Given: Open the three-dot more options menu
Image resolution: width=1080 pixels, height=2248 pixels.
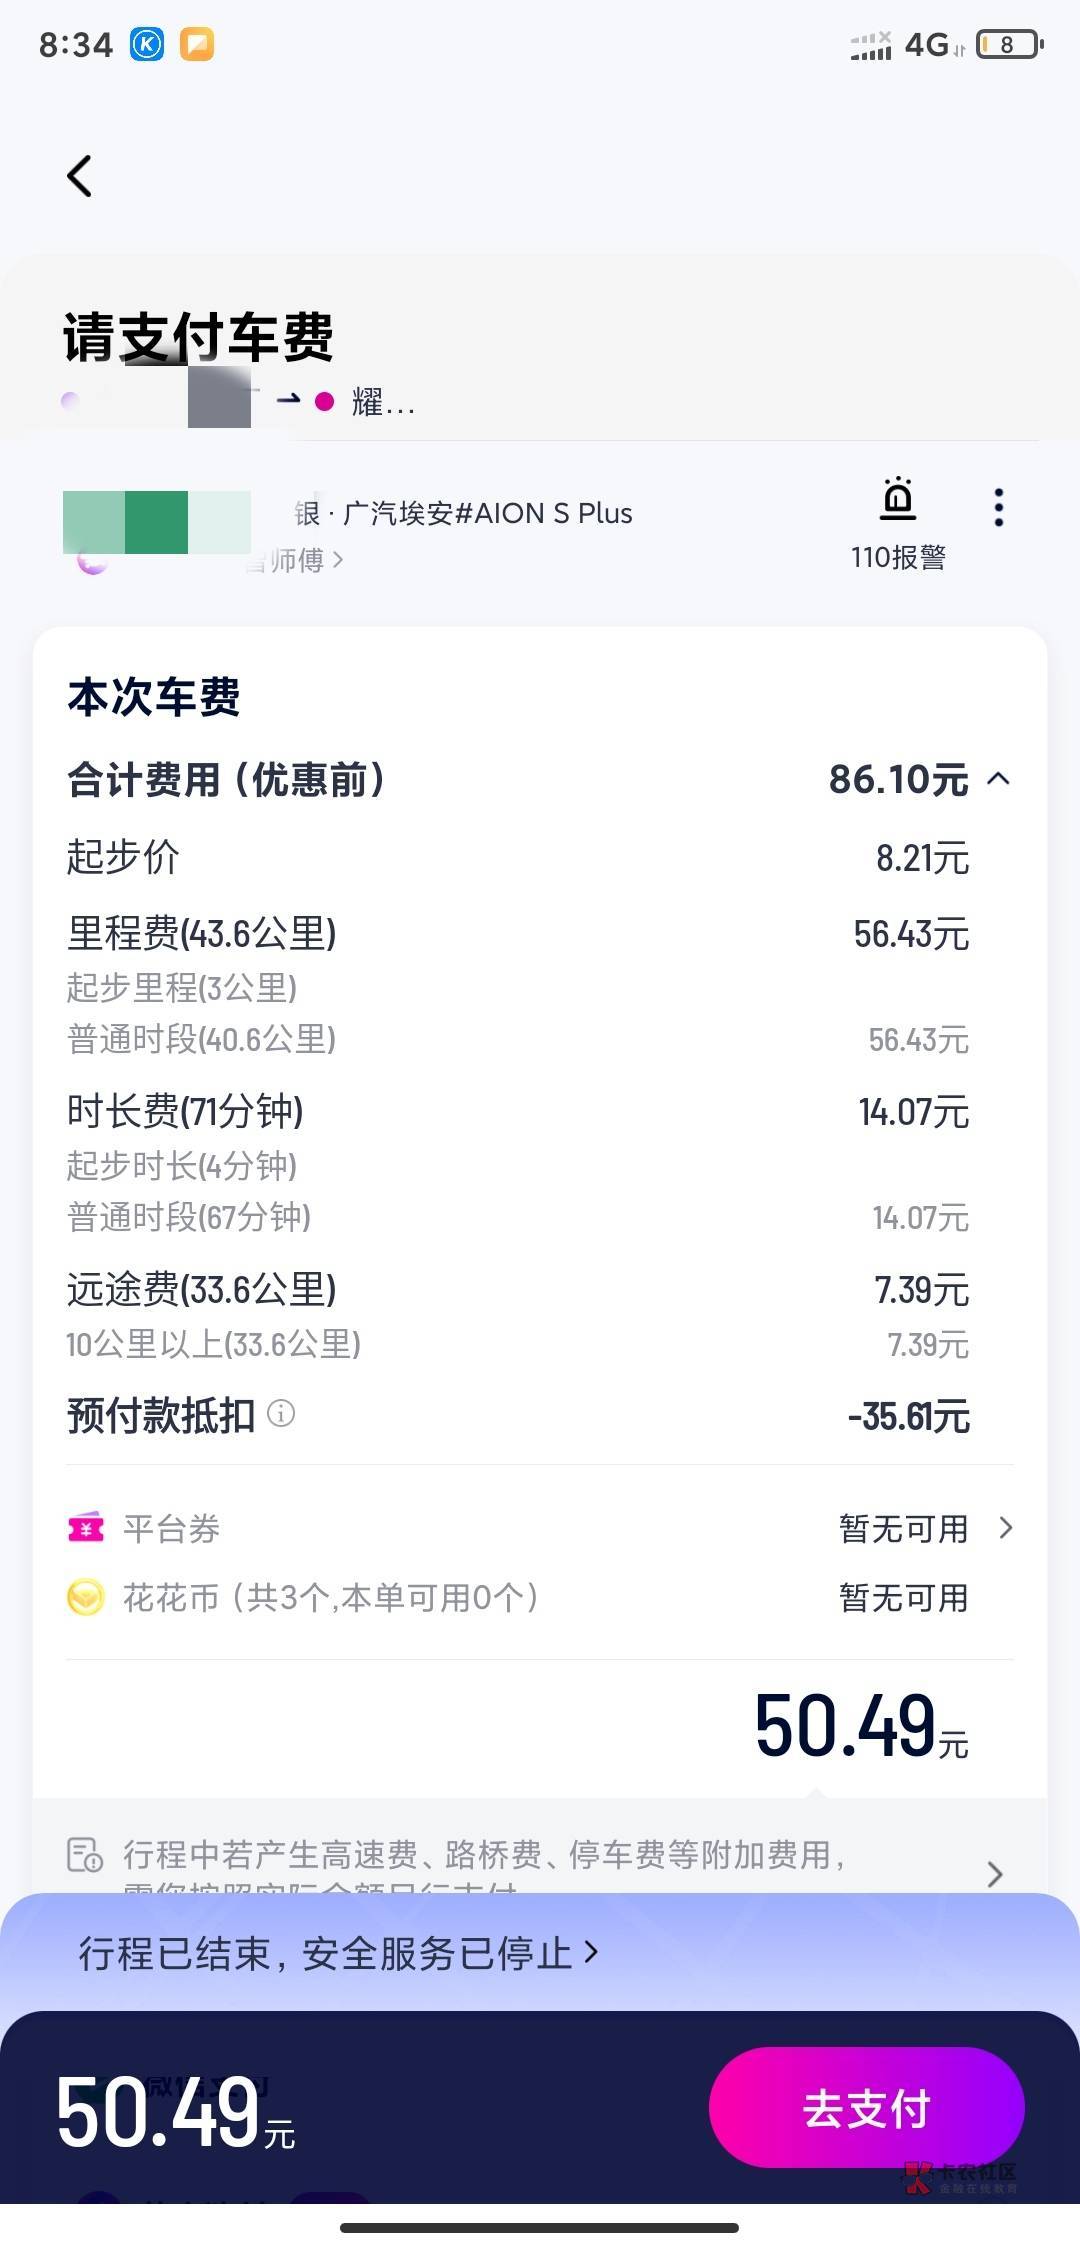Looking at the screenshot, I should click(x=998, y=508).
